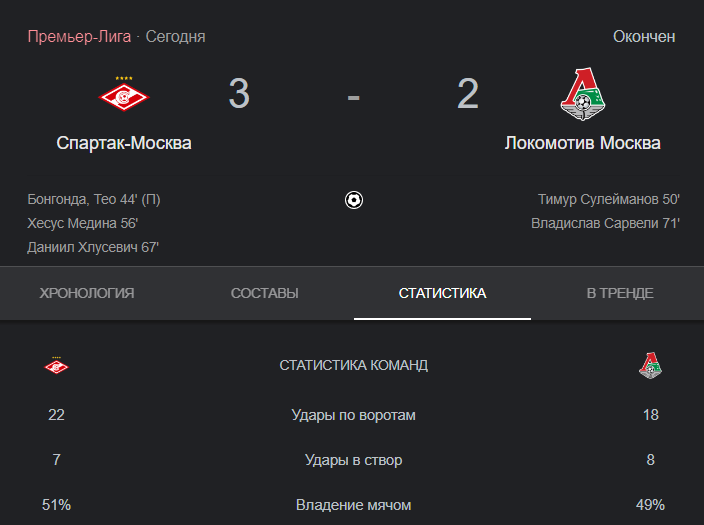704x525 pixels.
Task: Switch to the Составы tab
Action: [264, 293]
